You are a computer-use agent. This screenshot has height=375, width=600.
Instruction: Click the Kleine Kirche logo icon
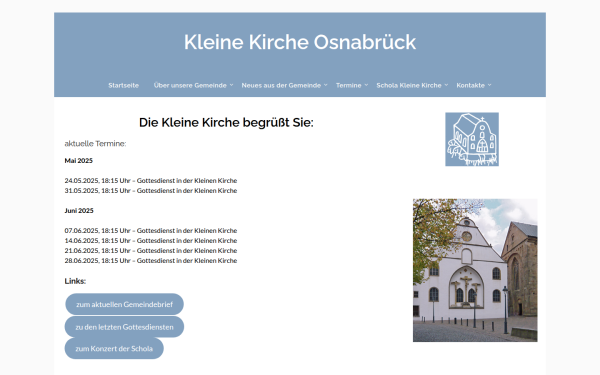click(x=472, y=139)
